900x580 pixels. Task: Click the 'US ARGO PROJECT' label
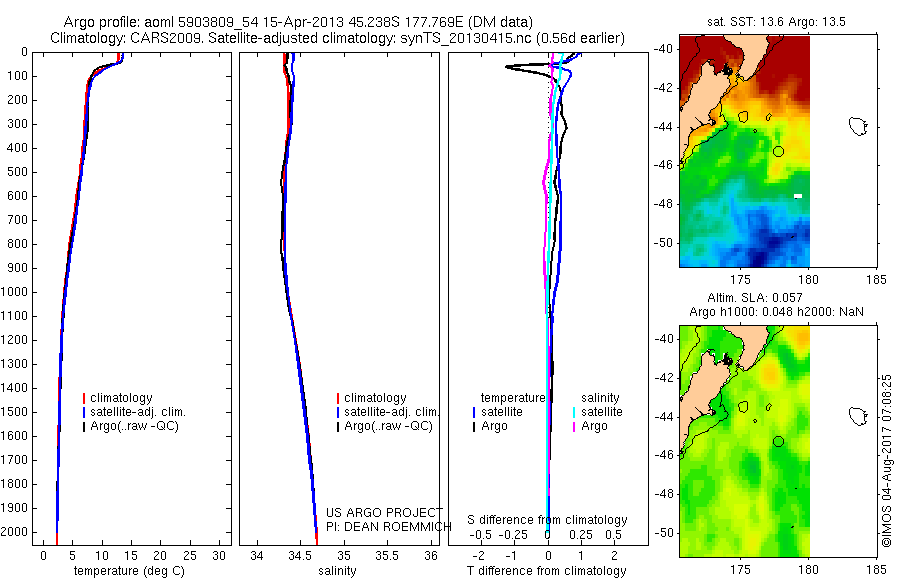coord(384,512)
